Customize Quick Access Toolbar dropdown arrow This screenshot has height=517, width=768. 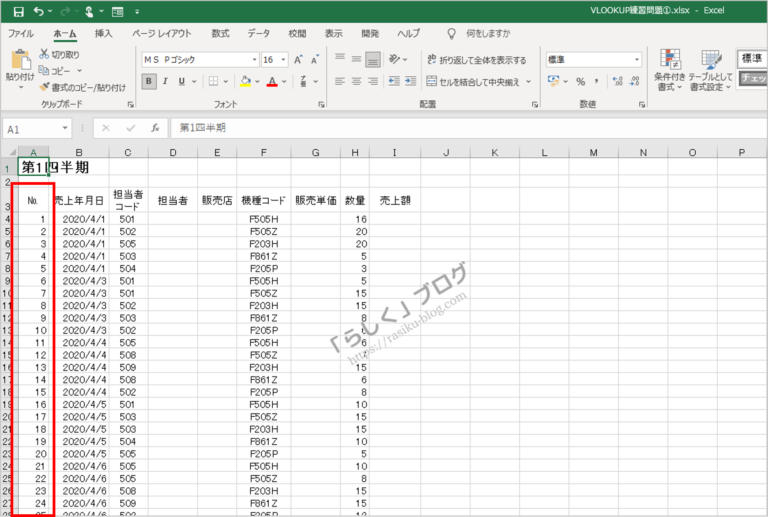coord(137,12)
